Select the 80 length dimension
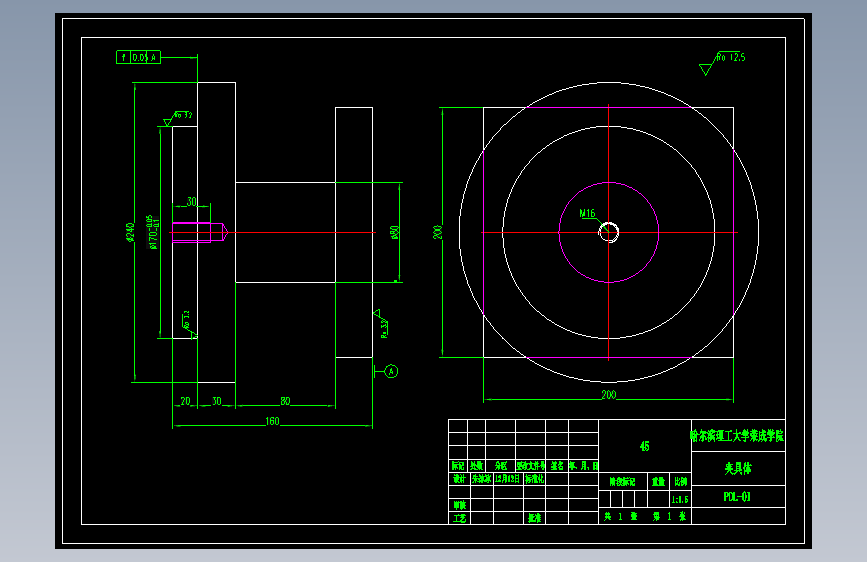This screenshot has height=562, width=867. coord(285,401)
